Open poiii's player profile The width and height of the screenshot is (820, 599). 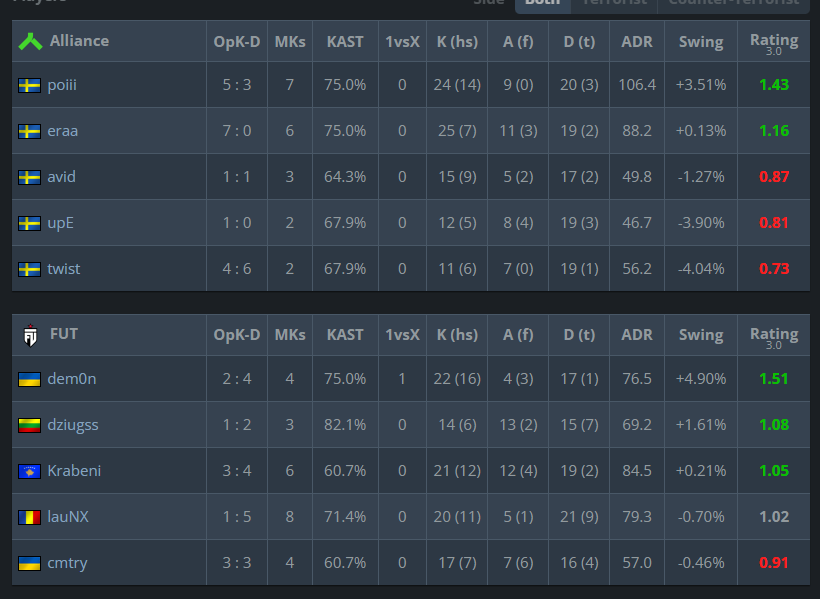coord(62,85)
